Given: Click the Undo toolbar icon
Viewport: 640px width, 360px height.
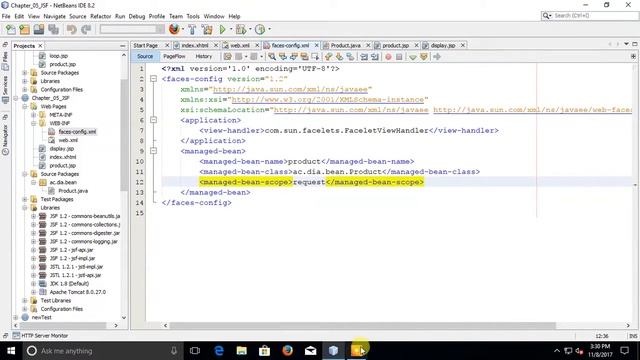Looking at the screenshot, I should coord(71,29).
